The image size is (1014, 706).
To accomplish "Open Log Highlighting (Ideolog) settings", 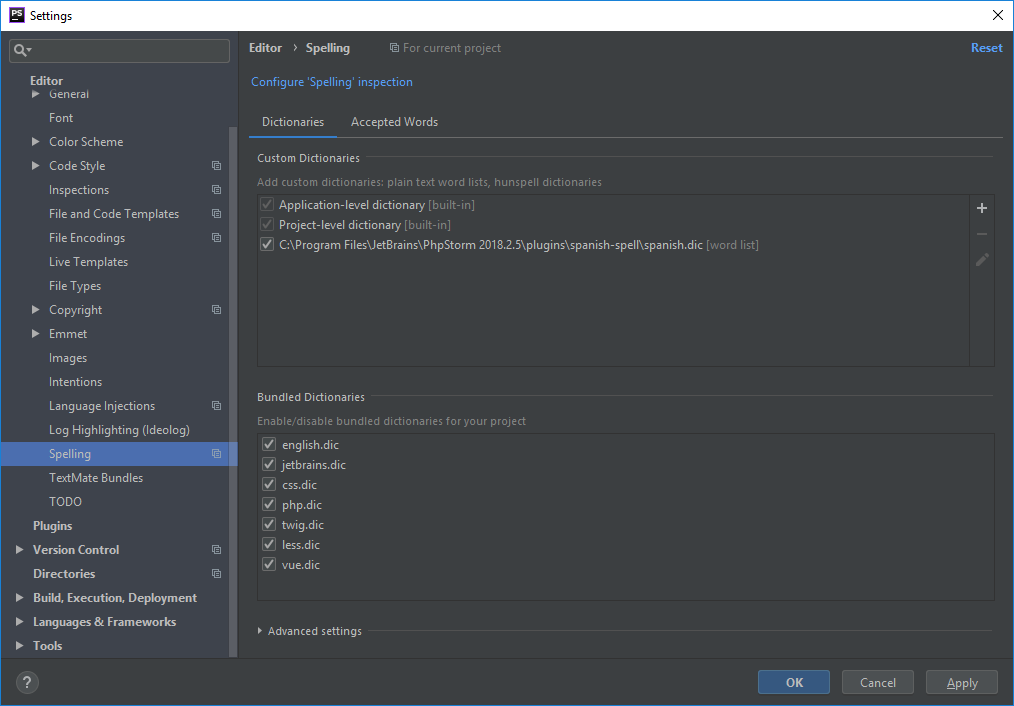I will point(119,430).
